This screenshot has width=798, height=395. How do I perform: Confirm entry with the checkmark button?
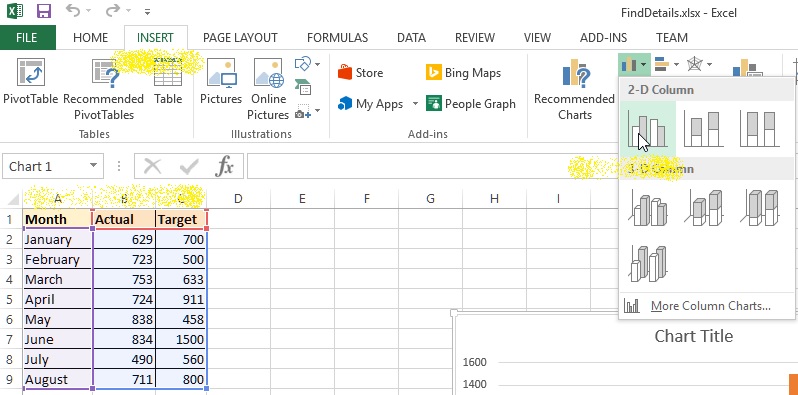pos(189,166)
